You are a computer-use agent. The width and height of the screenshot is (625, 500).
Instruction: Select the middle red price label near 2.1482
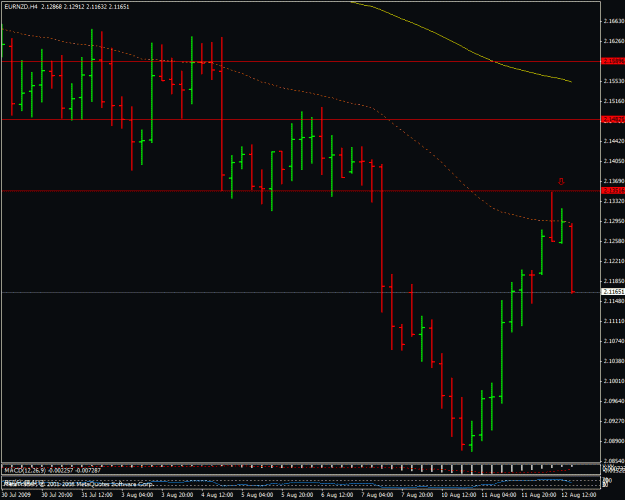click(613, 119)
